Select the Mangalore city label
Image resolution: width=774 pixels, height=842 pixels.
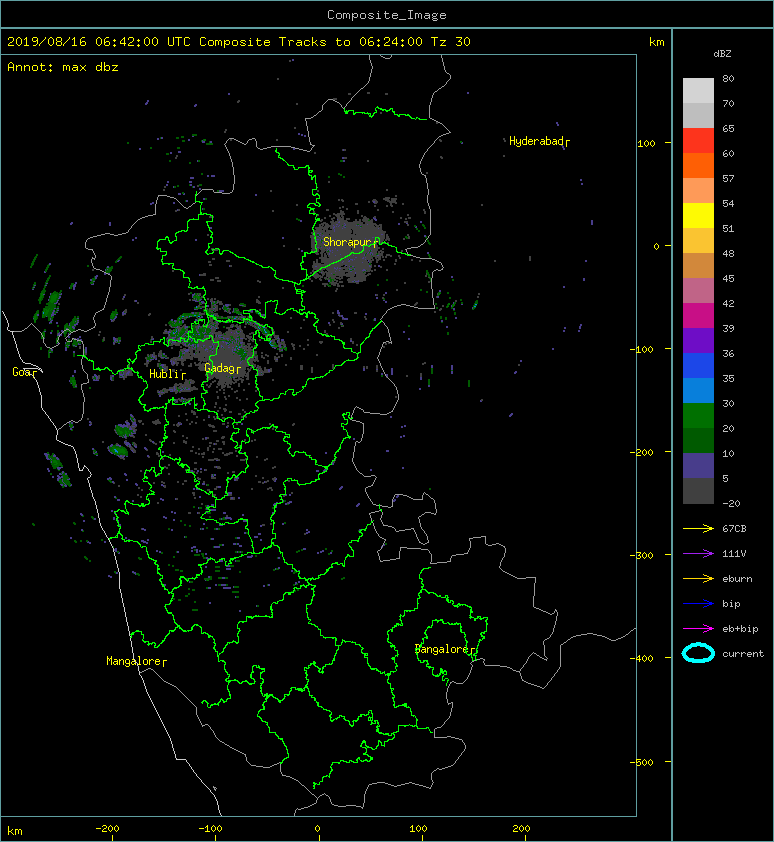click(x=134, y=661)
